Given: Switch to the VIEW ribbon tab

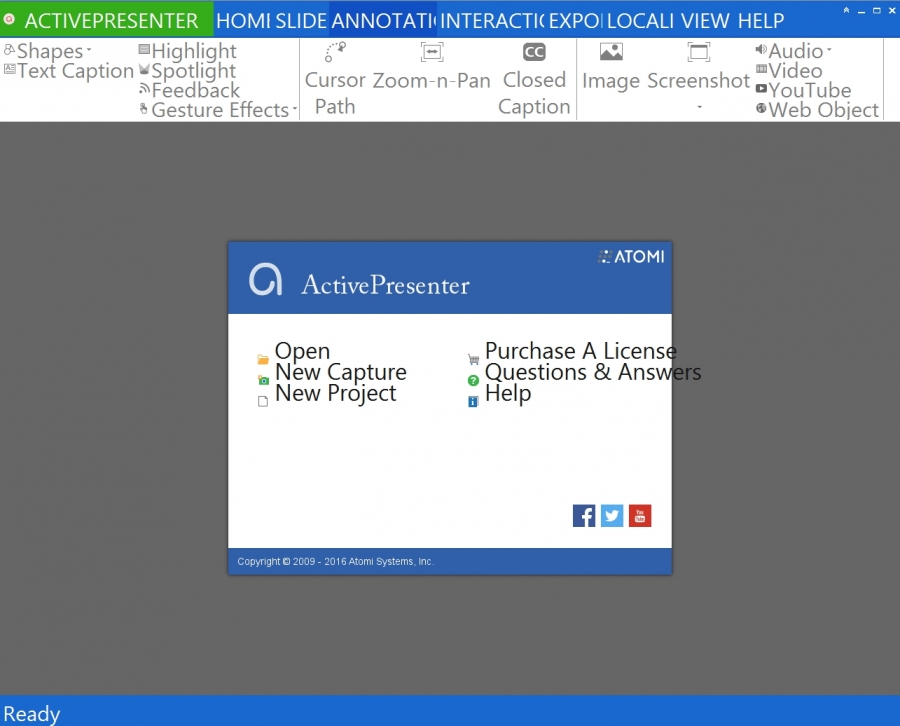Looking at the screenshot, I should pos(705,21).
